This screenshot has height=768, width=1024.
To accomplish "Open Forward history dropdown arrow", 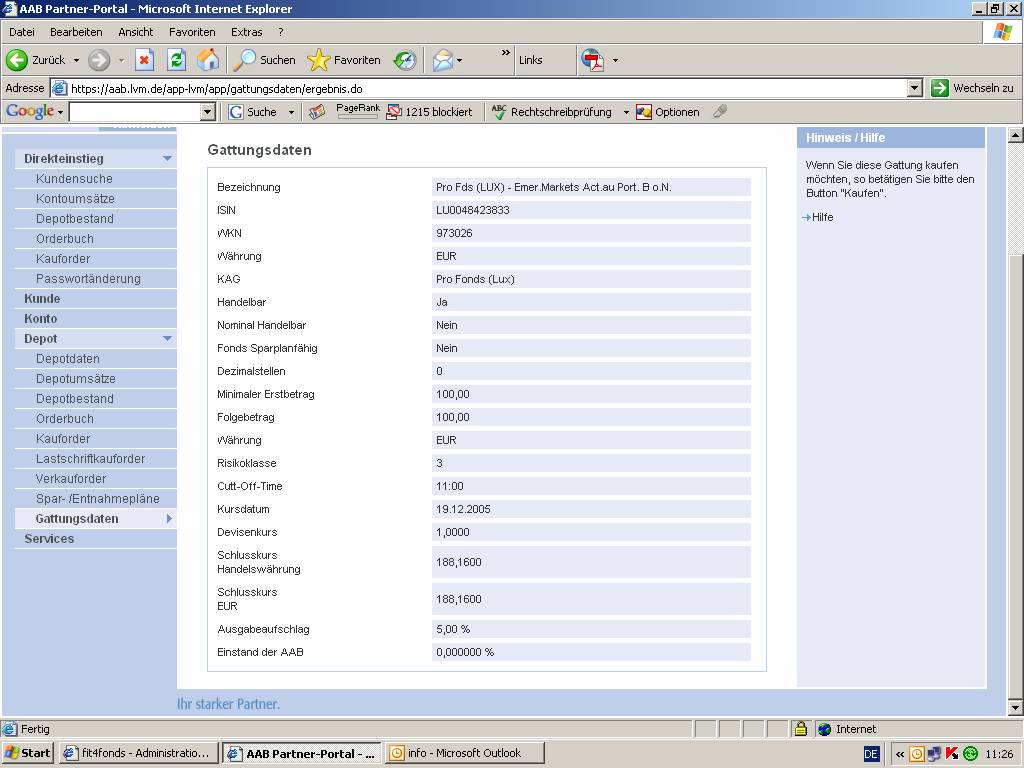I will [121, 60].
